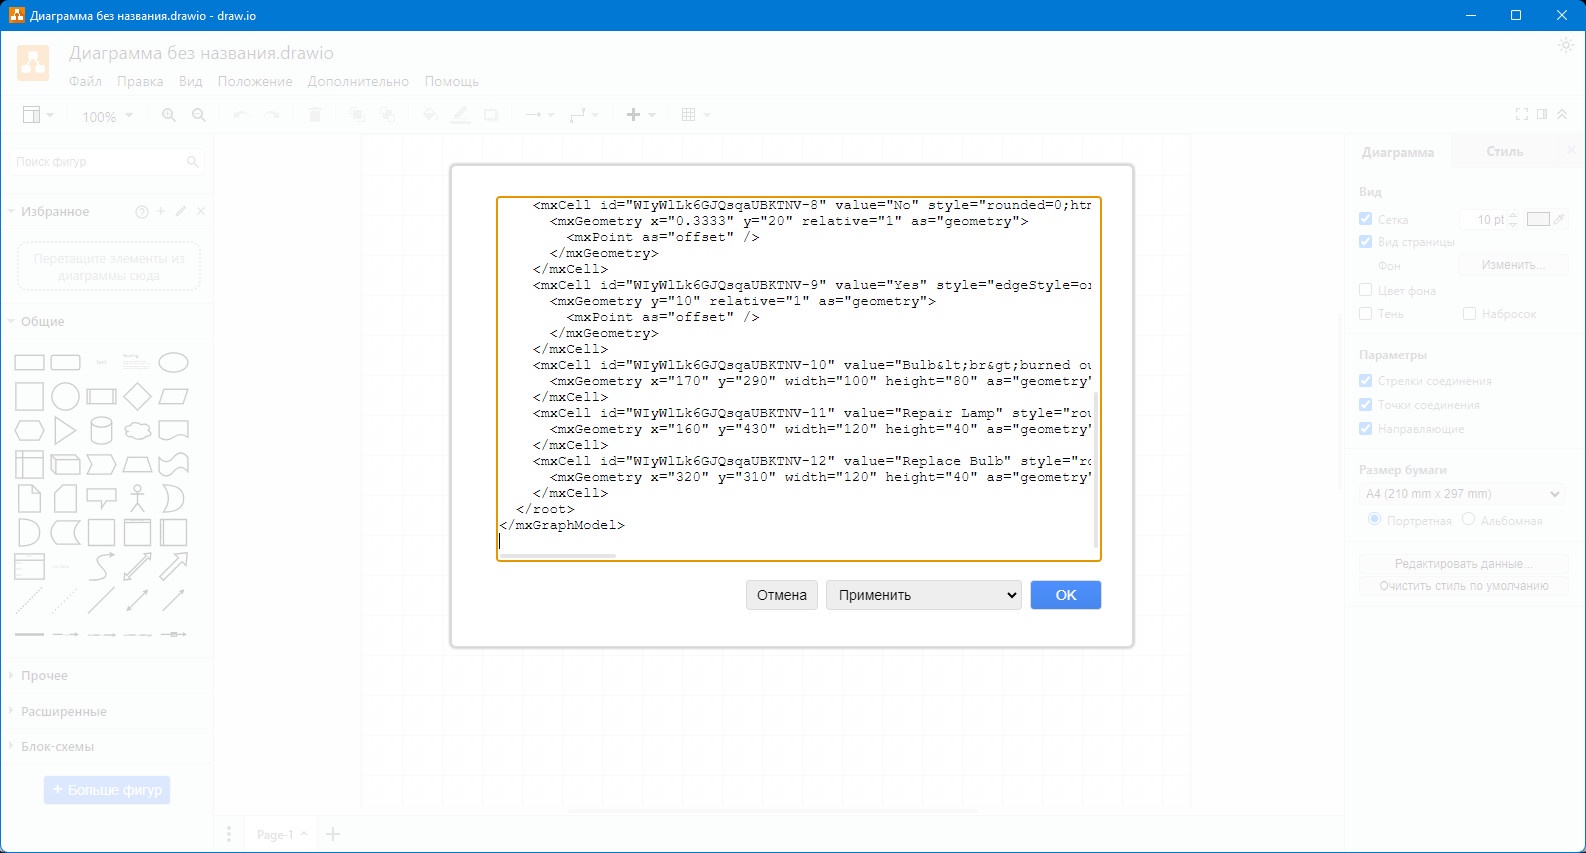Click the To Back icon
This screenshot has height=853, width=1586.
coord(387,115)
